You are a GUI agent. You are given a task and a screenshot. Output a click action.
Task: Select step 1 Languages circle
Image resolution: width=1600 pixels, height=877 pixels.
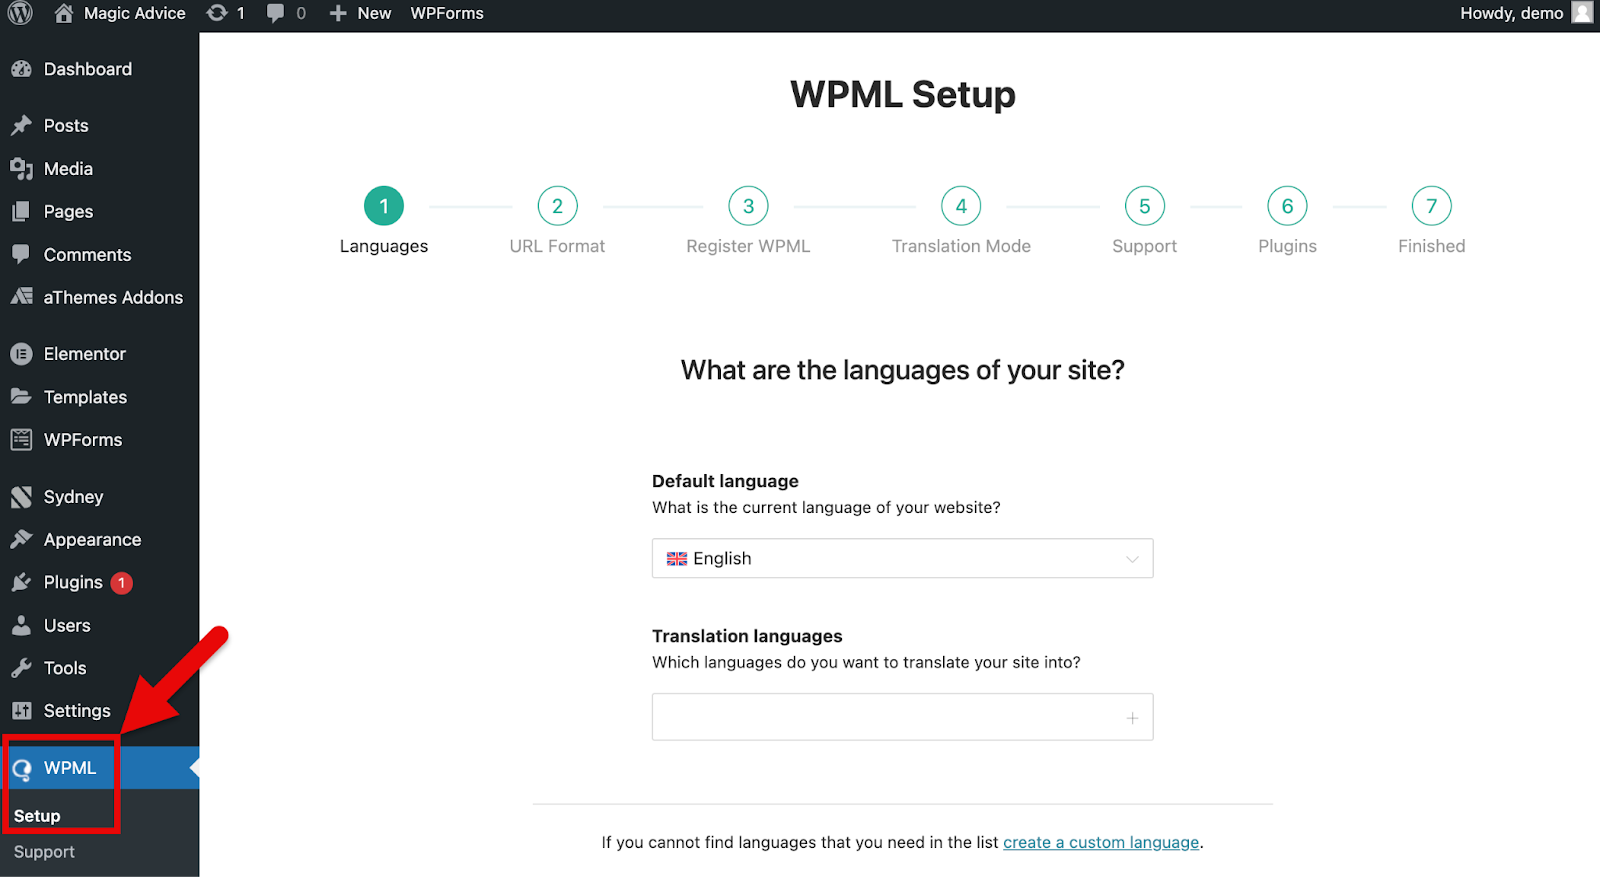(x=384, y=206)
